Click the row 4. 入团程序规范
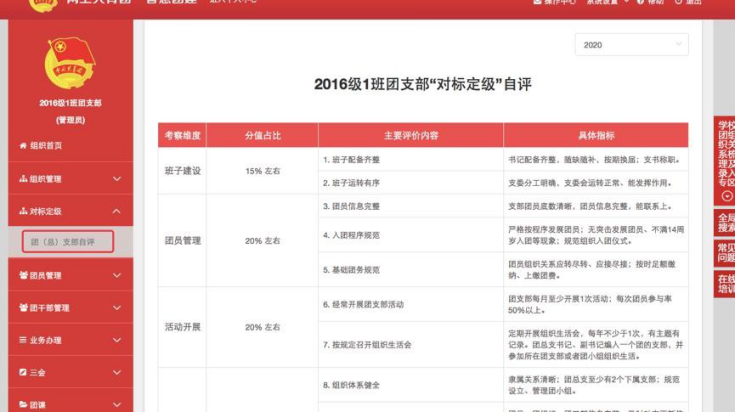The image size is (736, 413). click(411, 235)
